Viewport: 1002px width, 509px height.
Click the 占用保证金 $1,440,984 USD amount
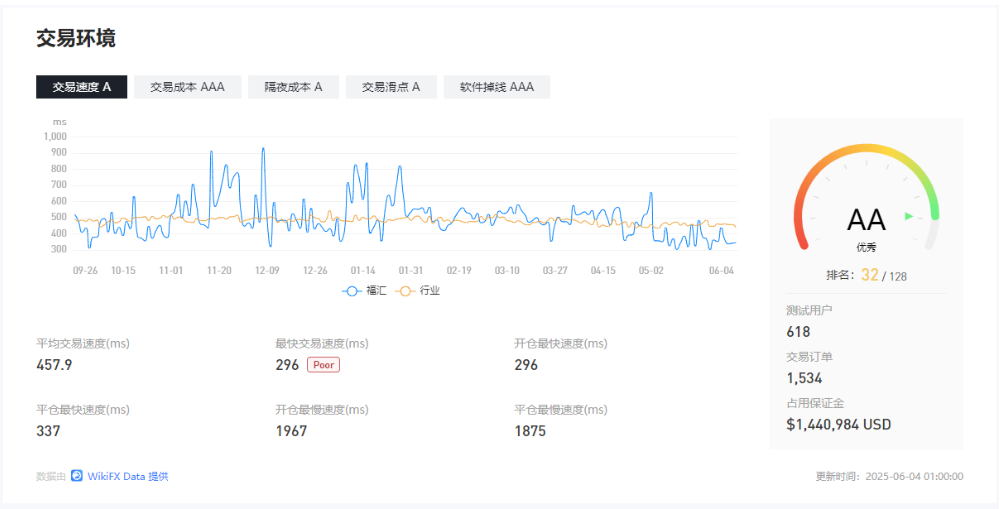click(x=838, y=424)
